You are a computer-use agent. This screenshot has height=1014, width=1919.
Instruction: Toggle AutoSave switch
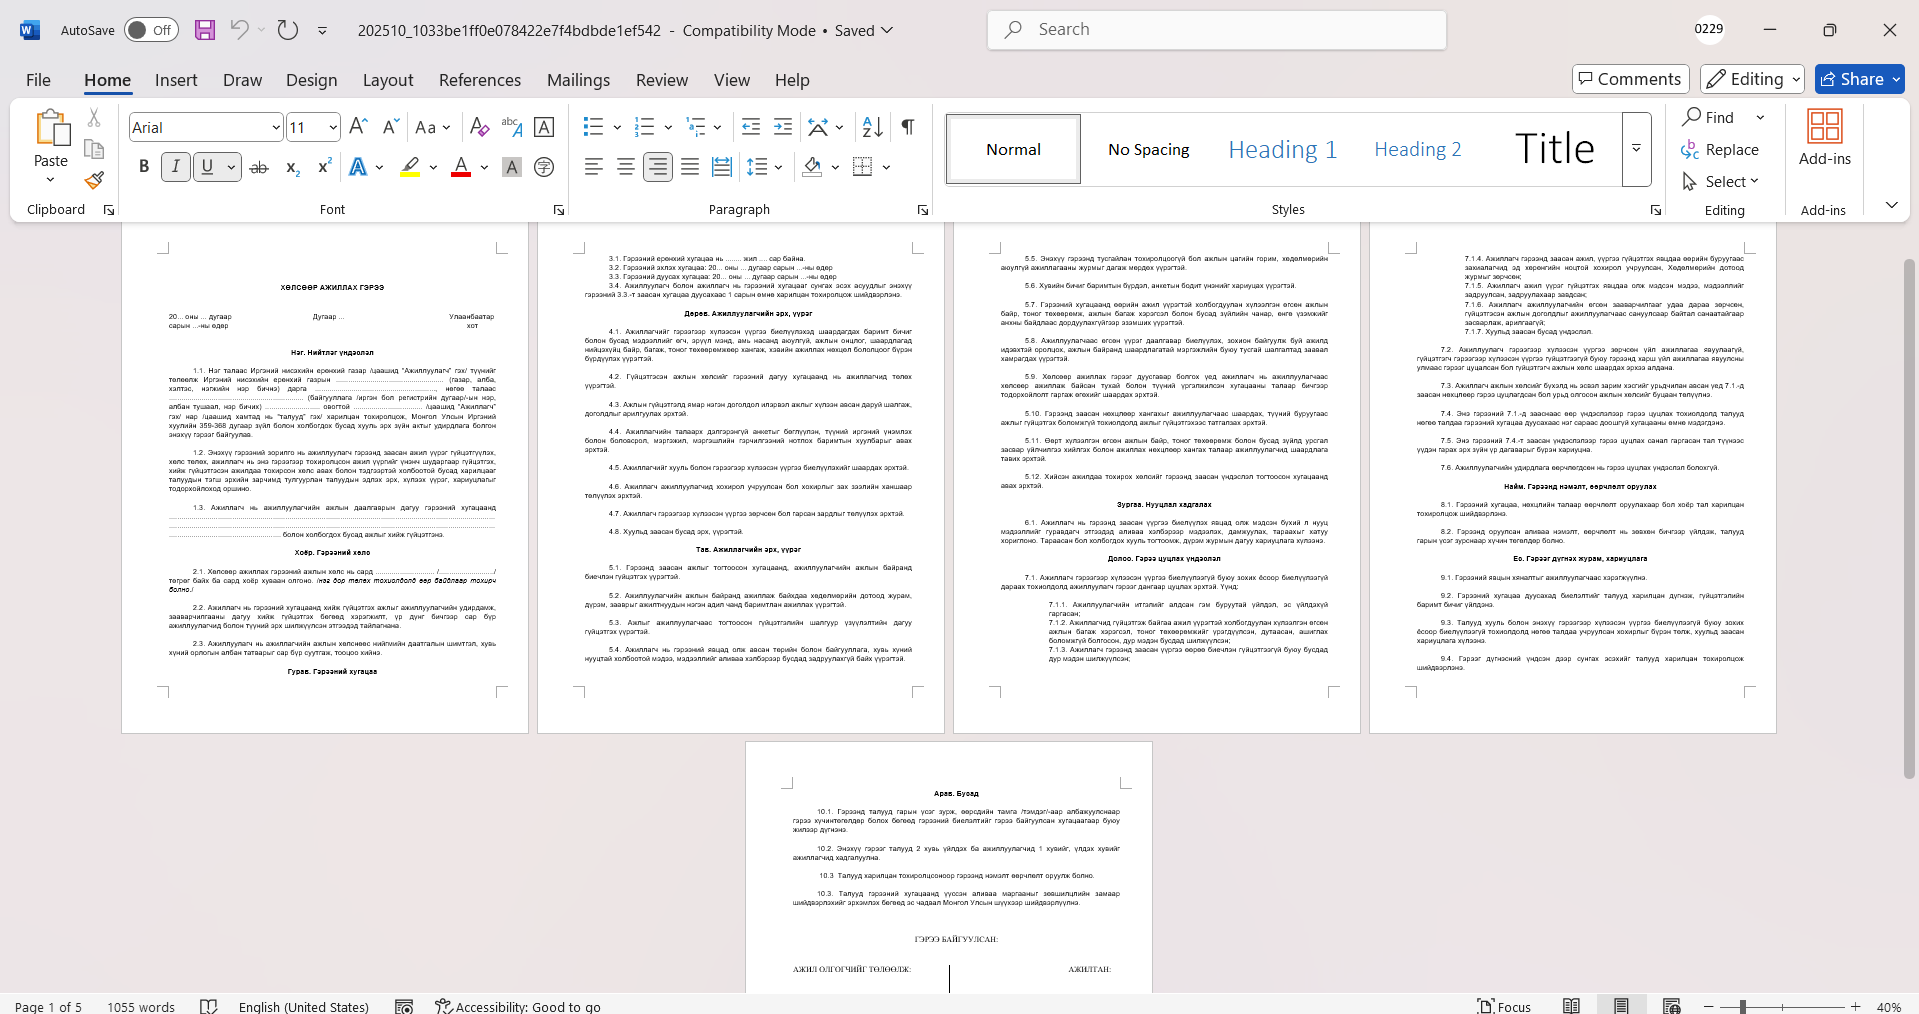[x=151, y=30]
